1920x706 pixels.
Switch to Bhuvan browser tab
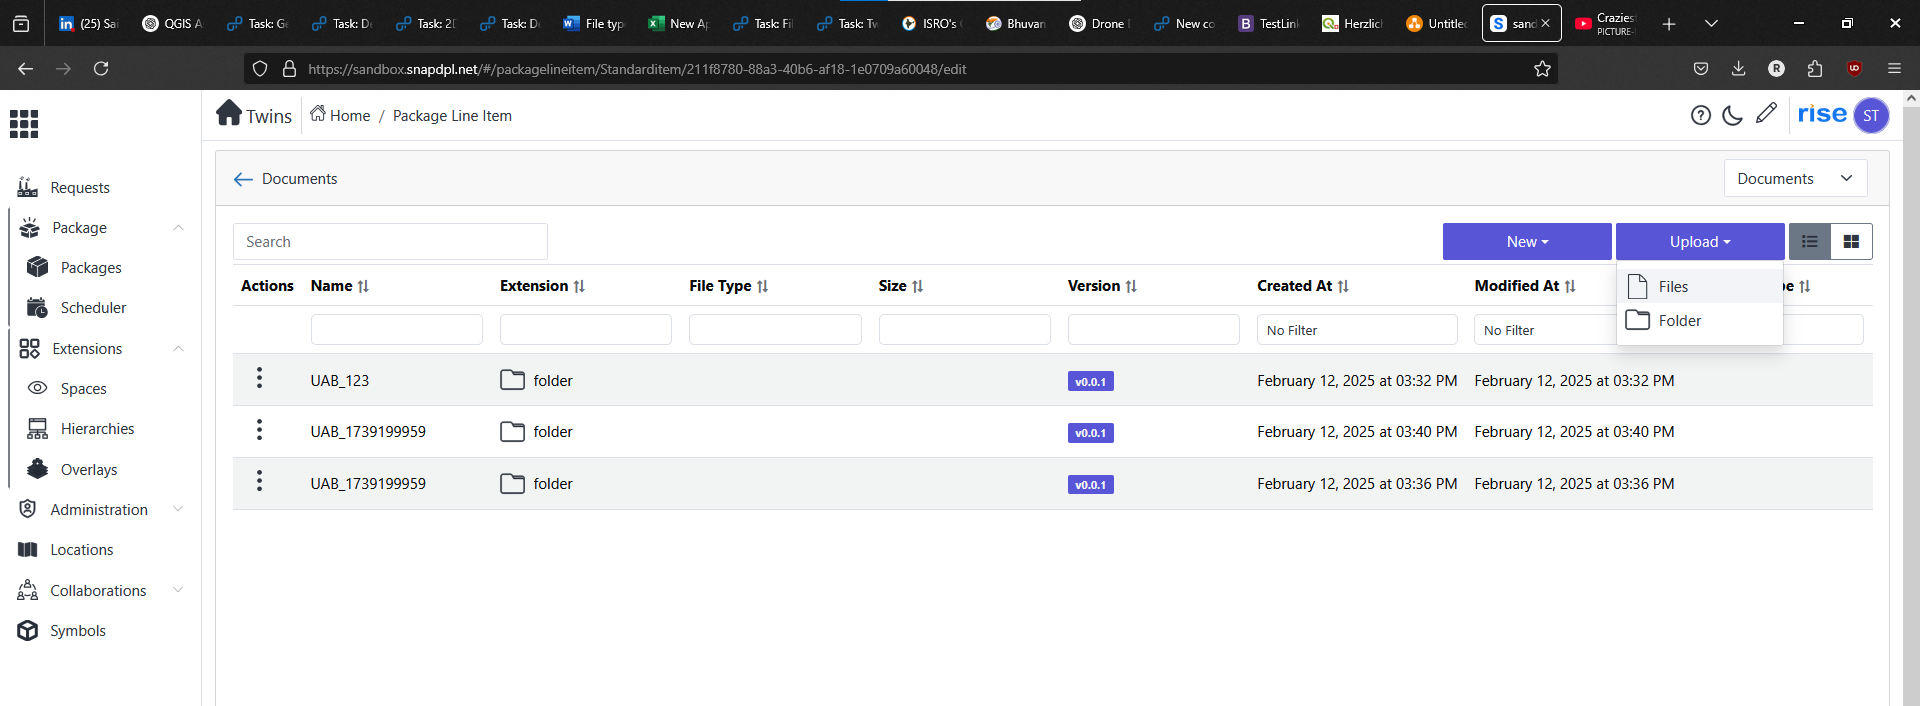pyautogui.click(x=1015, y=23)
